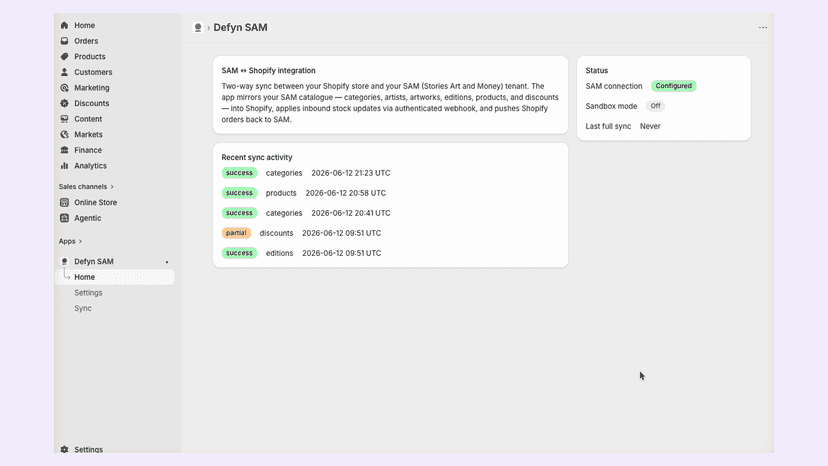Click the pin dot beside Defyn SAM

tap(167, 262)
